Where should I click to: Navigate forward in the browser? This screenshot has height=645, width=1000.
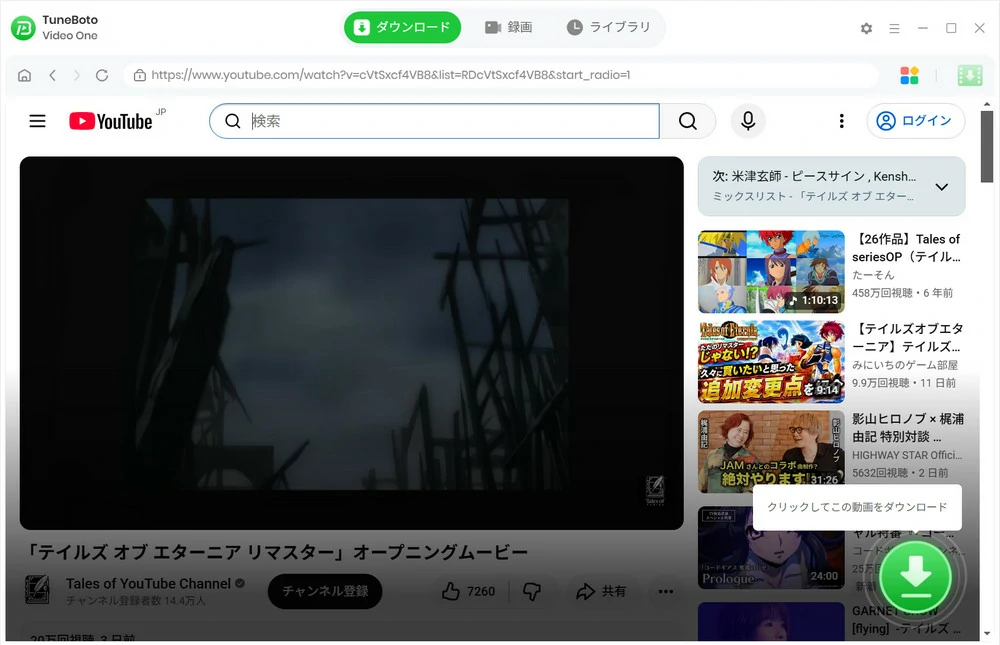[x=77, y=75]
